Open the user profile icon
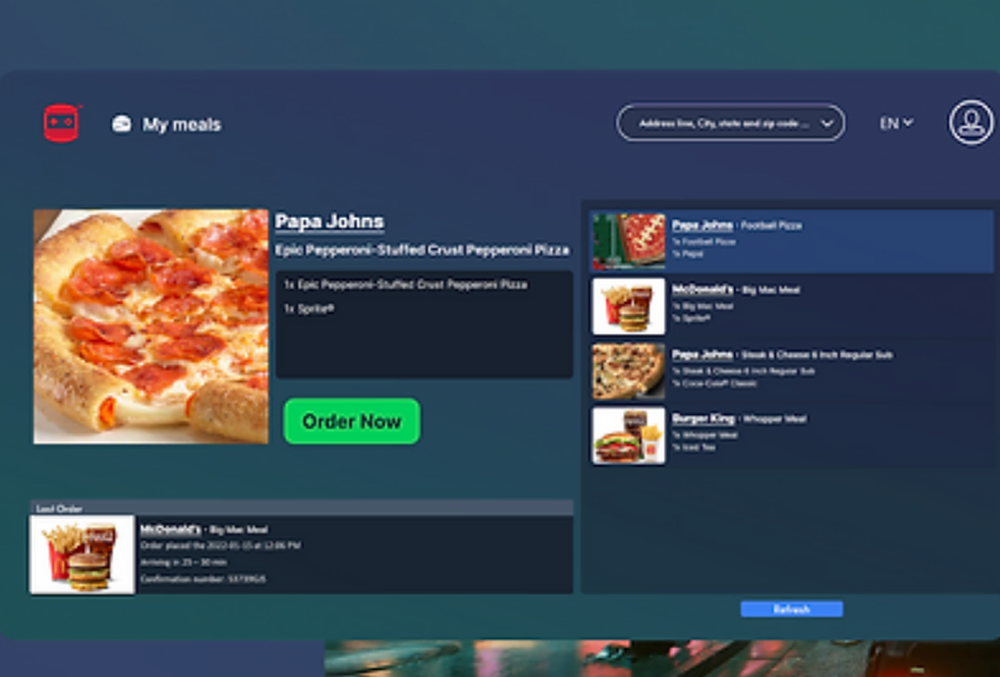 tap(969, 122)
